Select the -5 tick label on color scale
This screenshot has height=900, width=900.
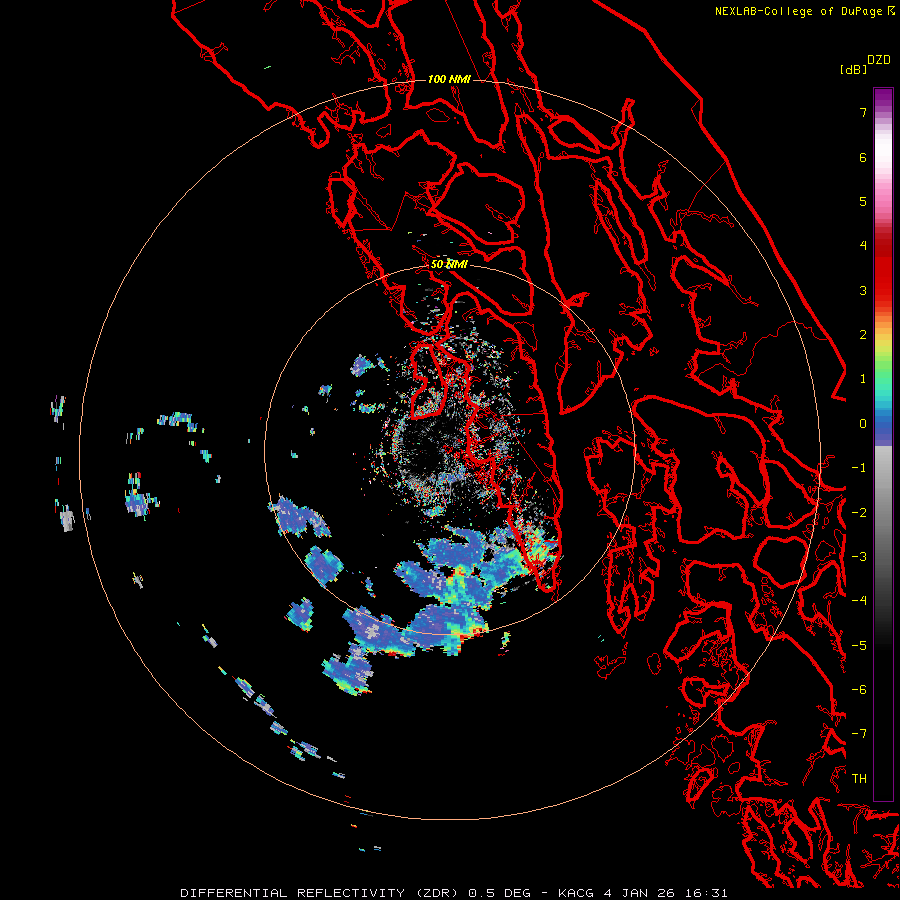[x=859, y=646]
